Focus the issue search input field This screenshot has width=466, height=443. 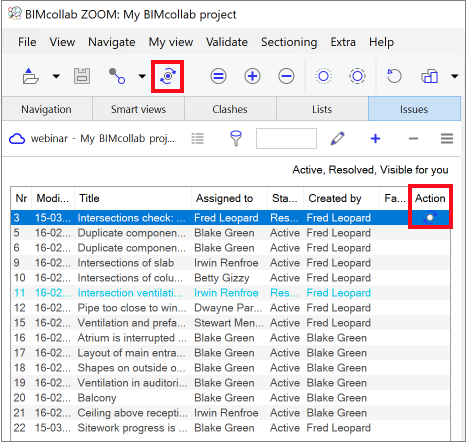[x=286, y=138]
